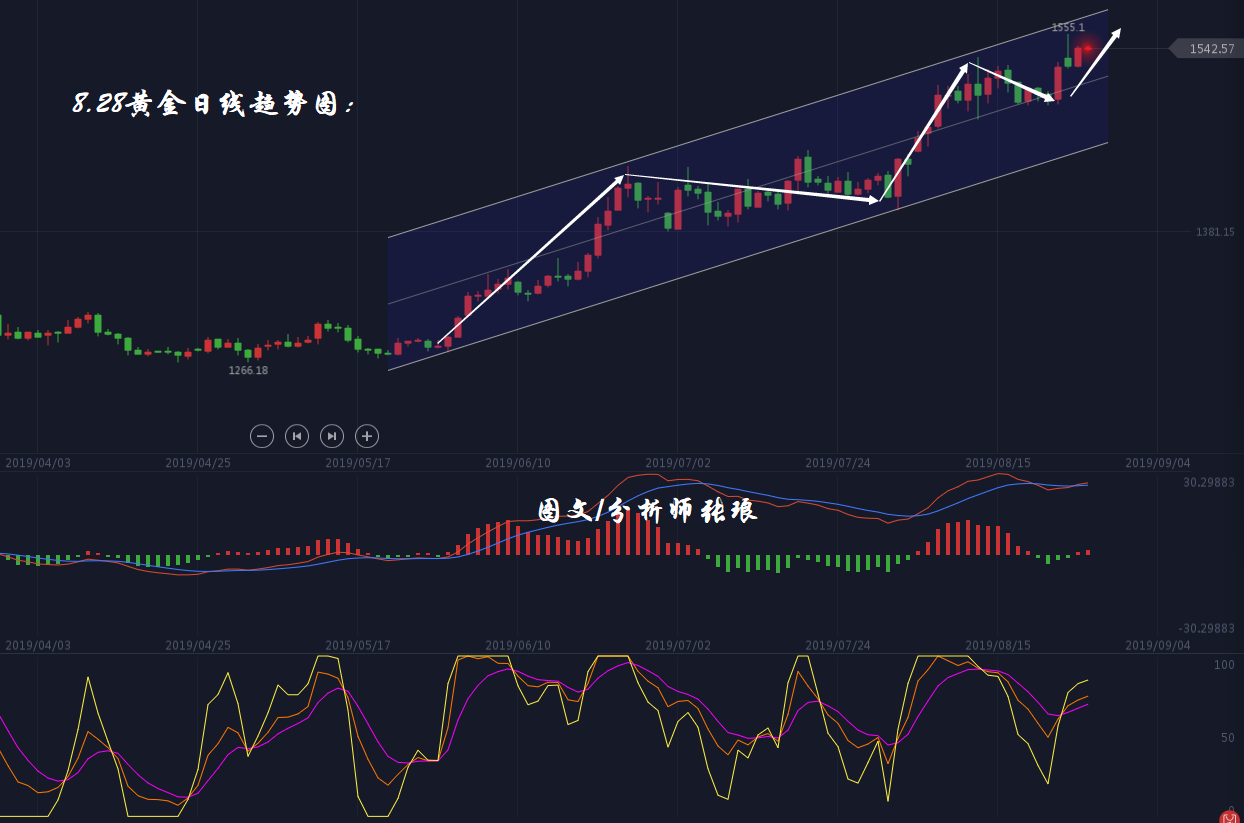This screenshot has width=1244, height=823.
Task: Select 2019/09/04 on the candlestick date axis
Action: point(1158,463)
